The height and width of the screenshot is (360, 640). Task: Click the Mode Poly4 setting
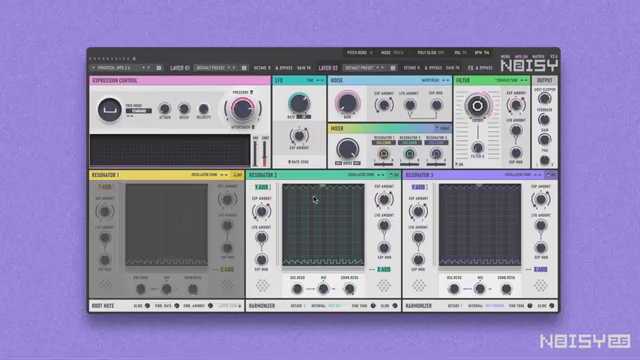point(392,53)
